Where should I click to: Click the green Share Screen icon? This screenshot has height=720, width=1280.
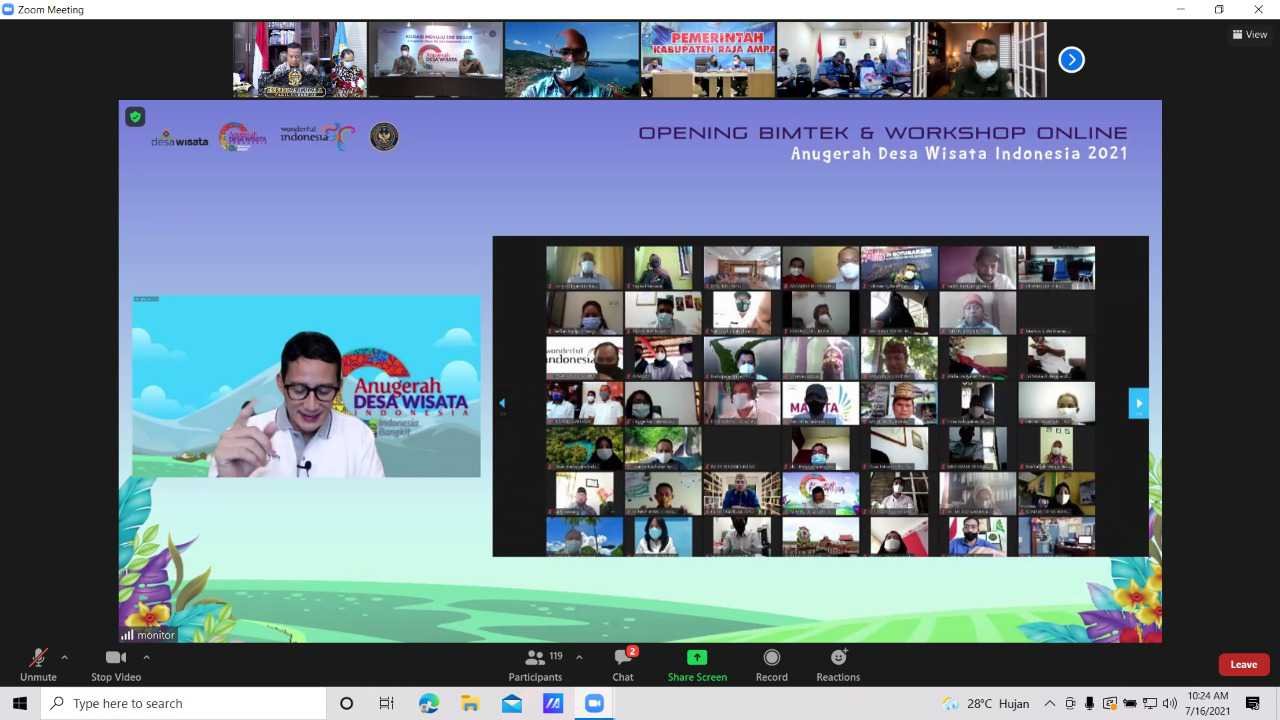697,657
